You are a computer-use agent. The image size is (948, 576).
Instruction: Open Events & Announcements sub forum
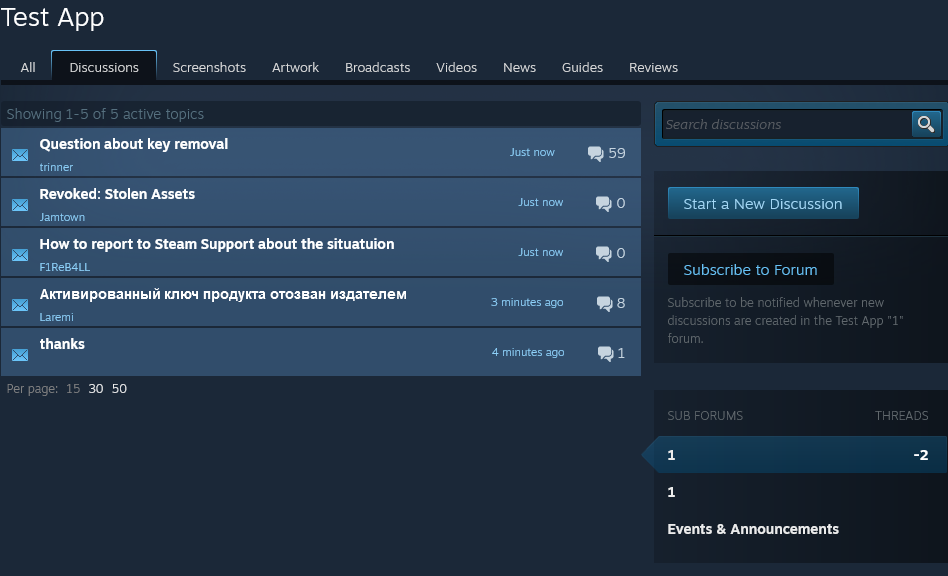point(753,529)
